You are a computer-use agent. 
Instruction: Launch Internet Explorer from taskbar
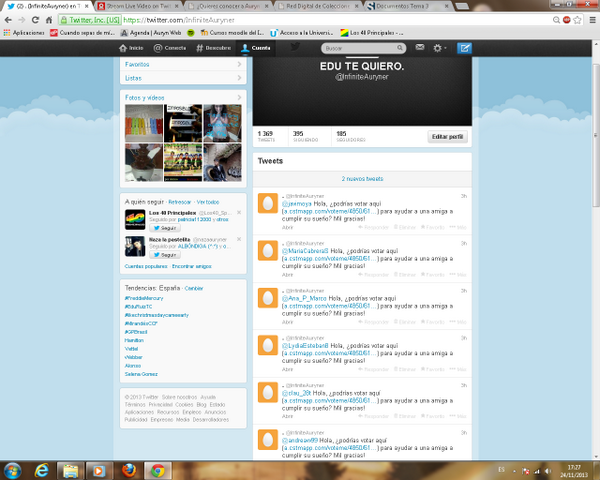[41, 470]
